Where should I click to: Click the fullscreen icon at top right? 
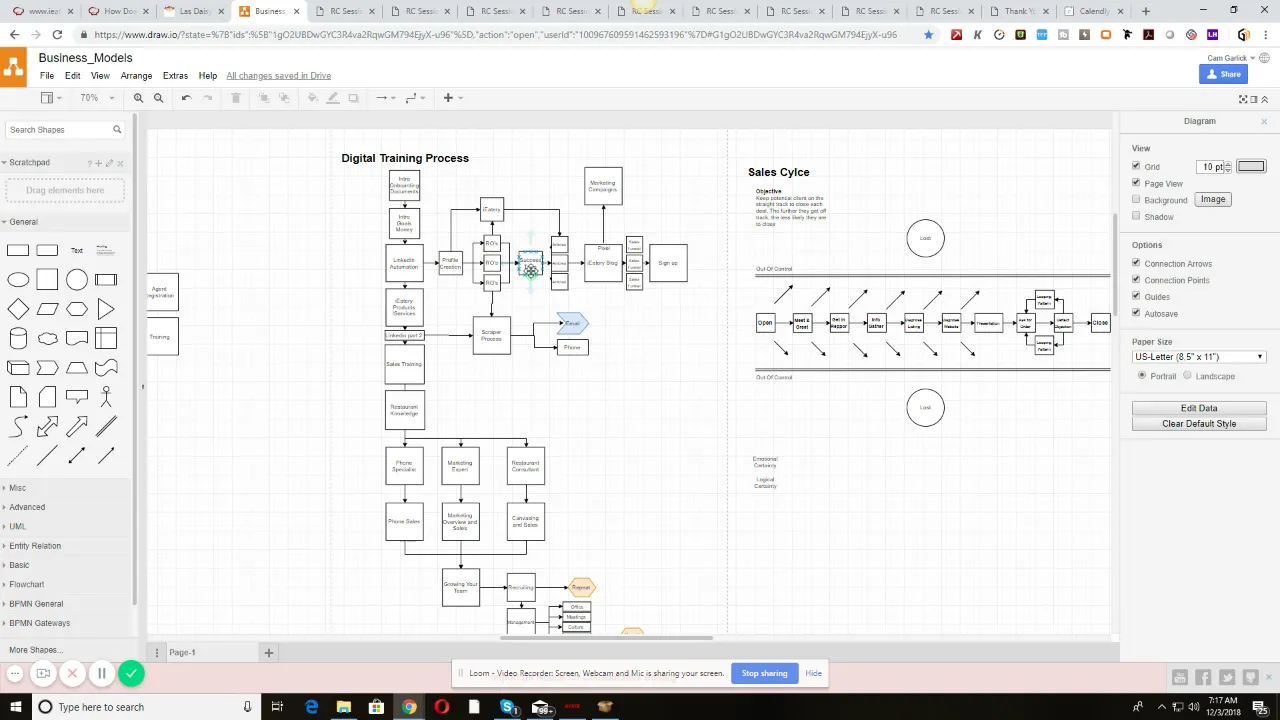pos(1243,99)
